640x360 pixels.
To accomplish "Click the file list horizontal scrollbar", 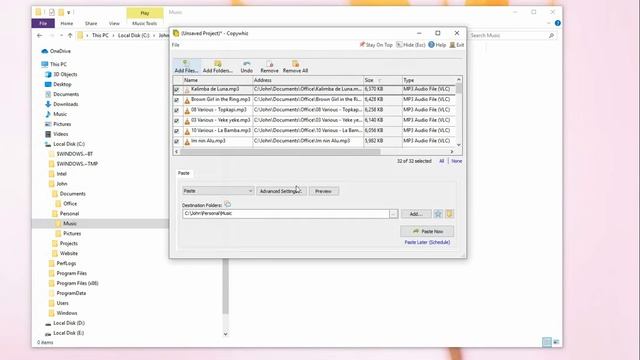I will tap(280, 151).
